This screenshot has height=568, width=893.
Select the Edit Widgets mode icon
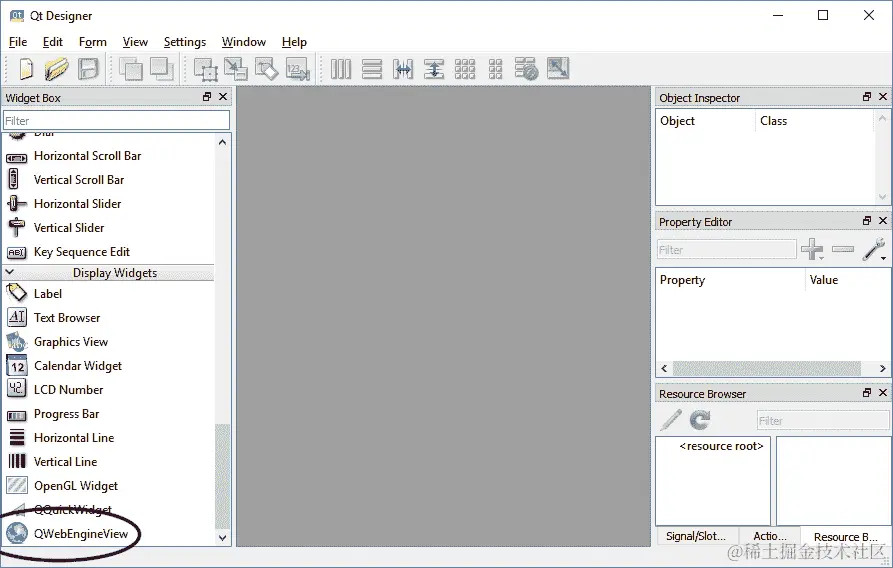pyautogui.click(x=205, y=69)
